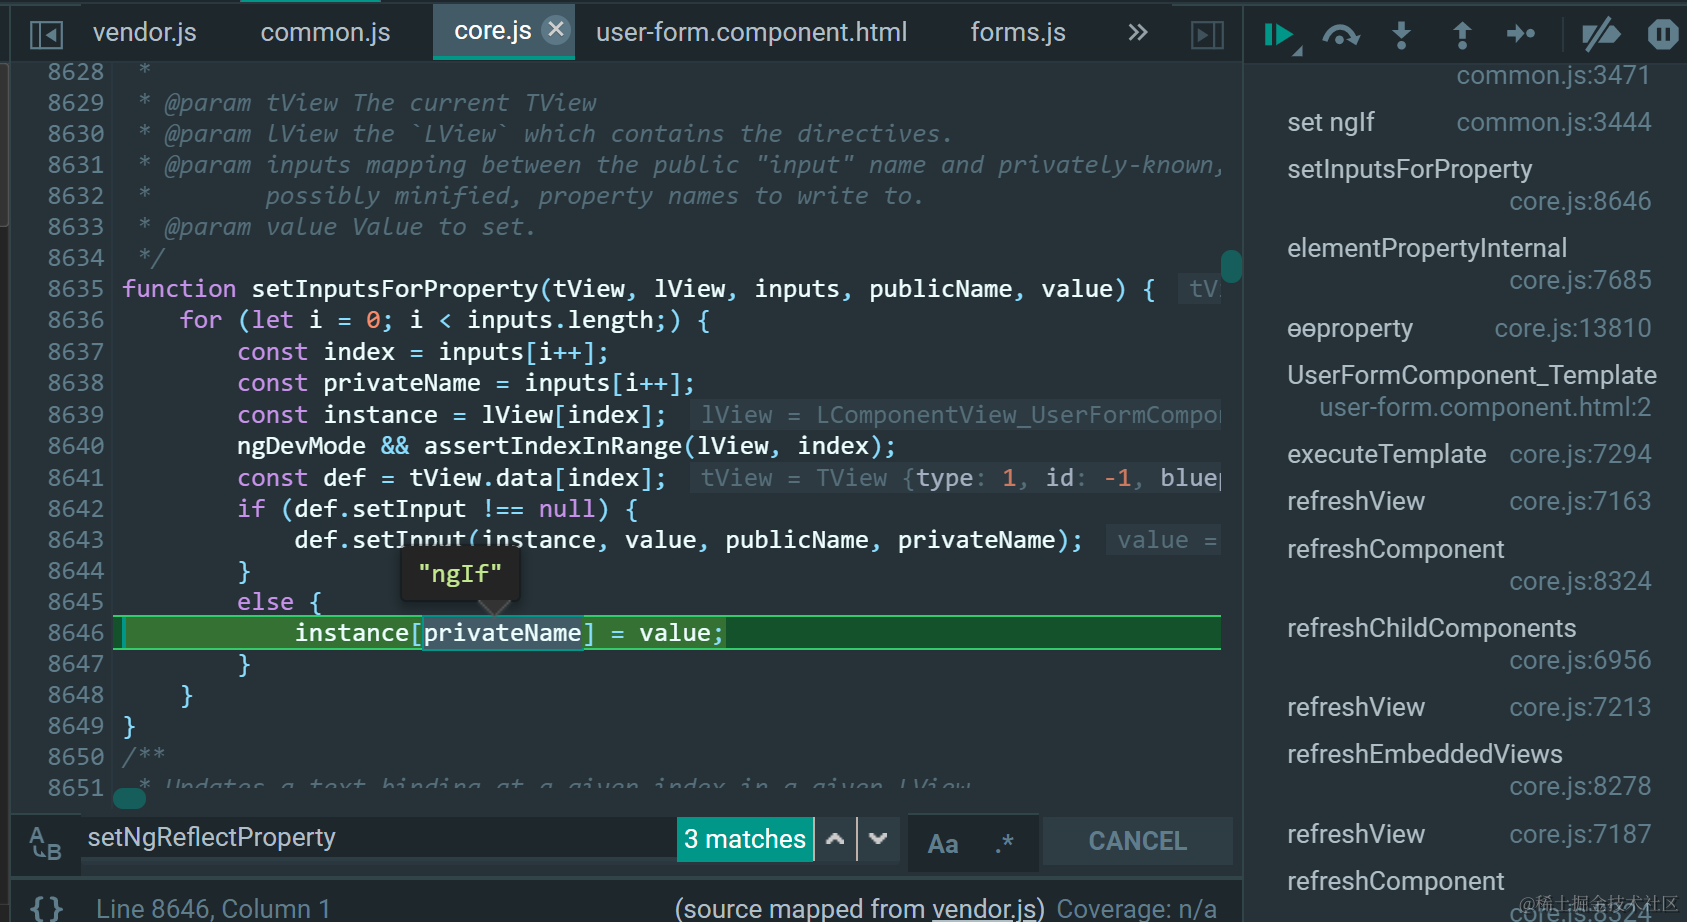Screen dimensions: 1687x922
Task: Go to previous search match
Action: click(835, 839)
